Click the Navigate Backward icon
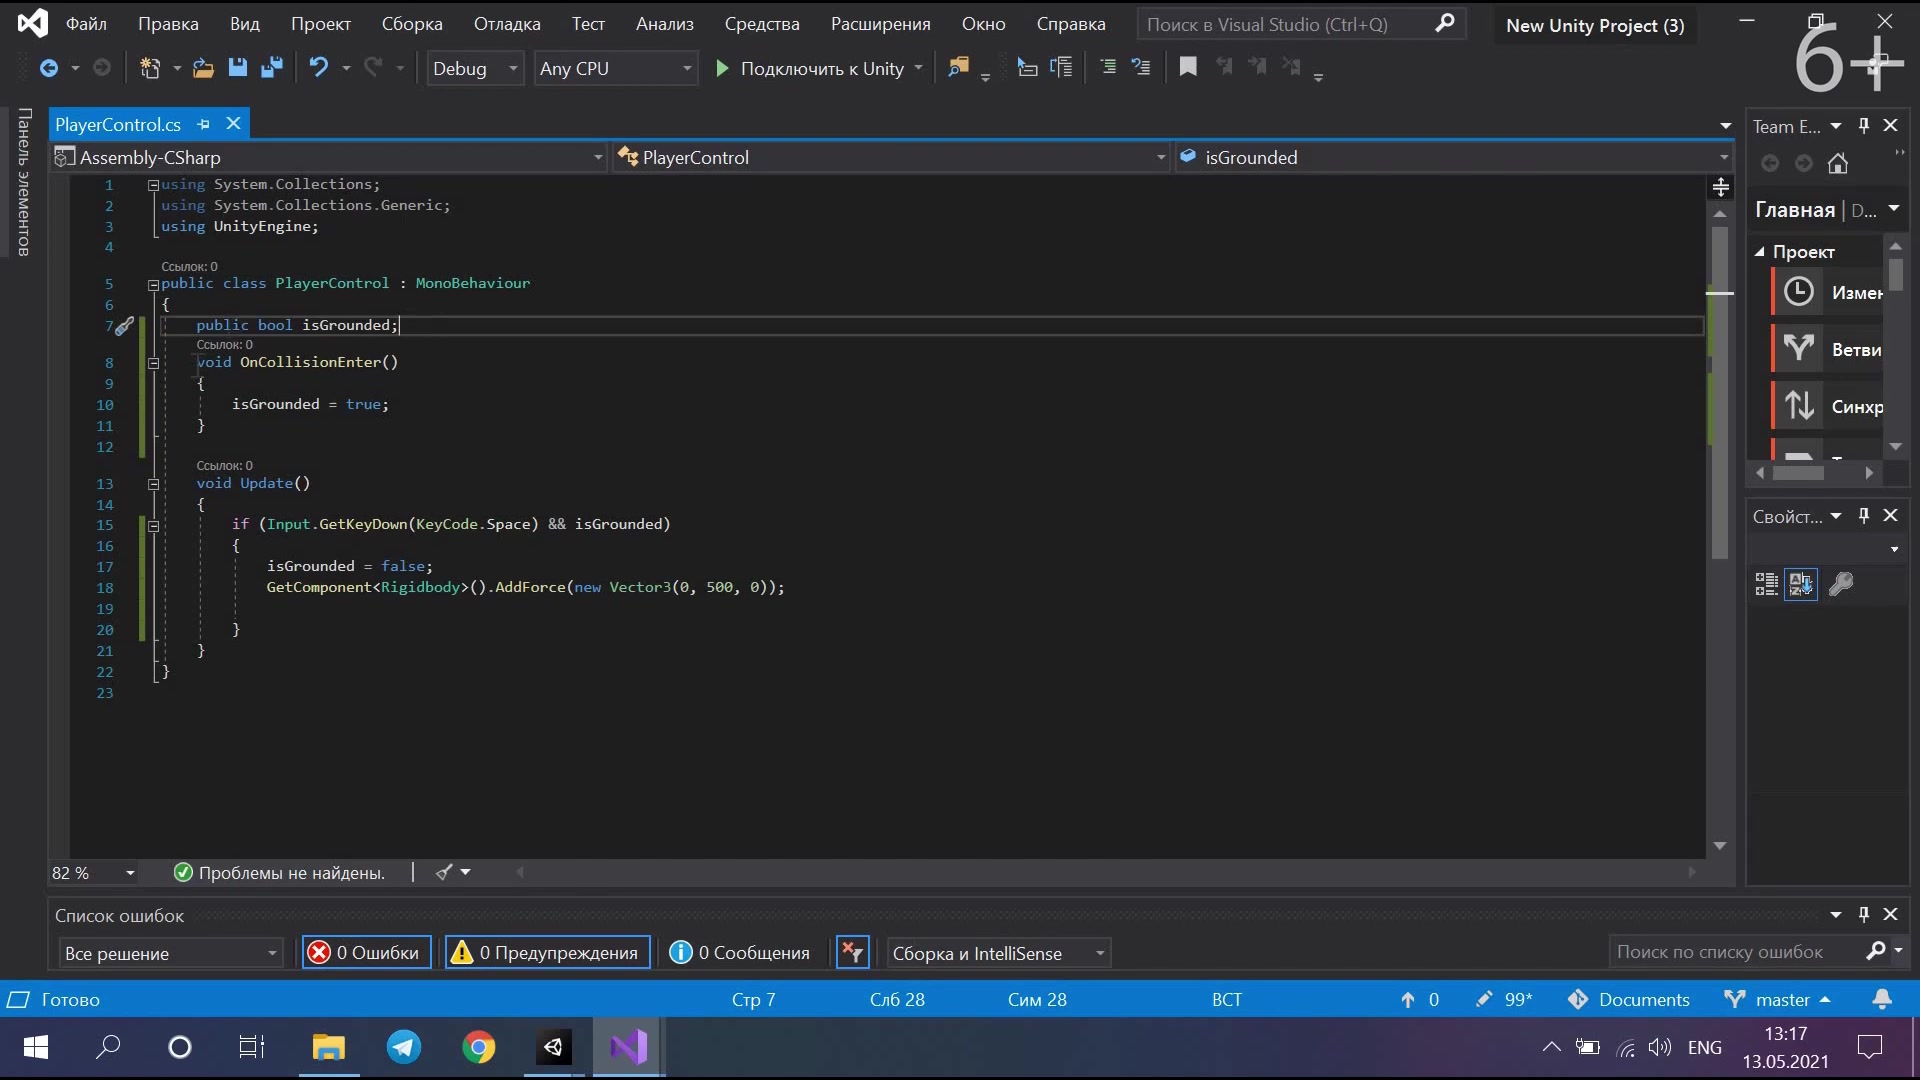The height and width of the screenshot is (1080, 1920). 49,67
